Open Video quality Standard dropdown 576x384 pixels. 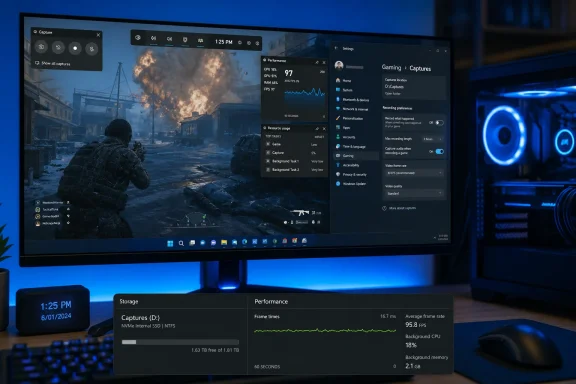(x=414, y=193)
